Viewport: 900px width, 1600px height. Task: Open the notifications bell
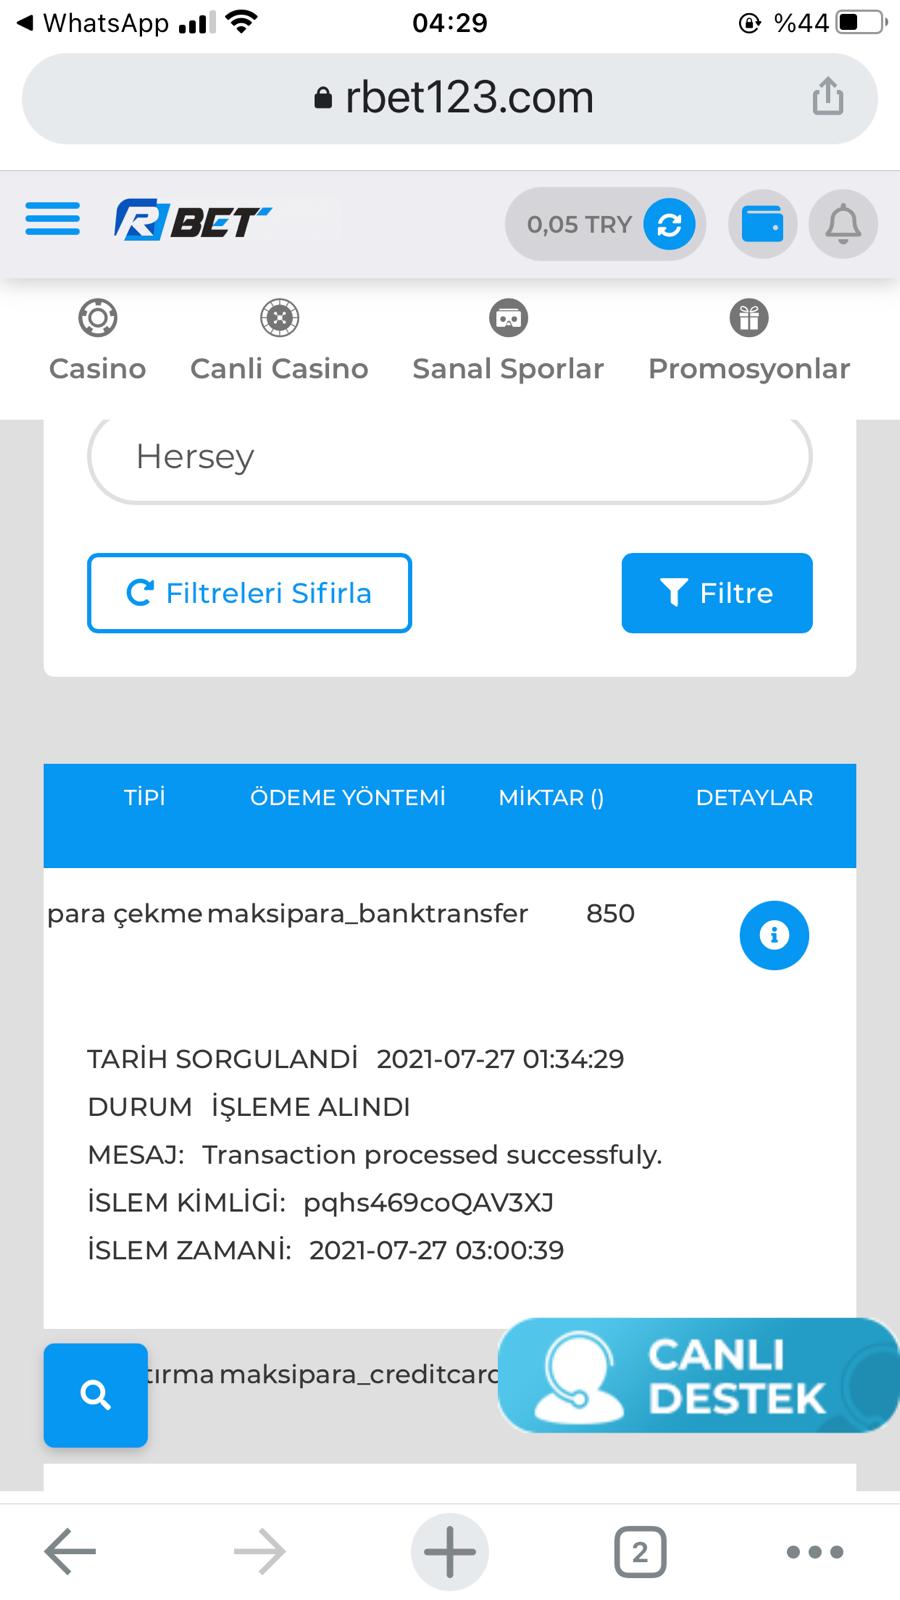pos(843,224)
